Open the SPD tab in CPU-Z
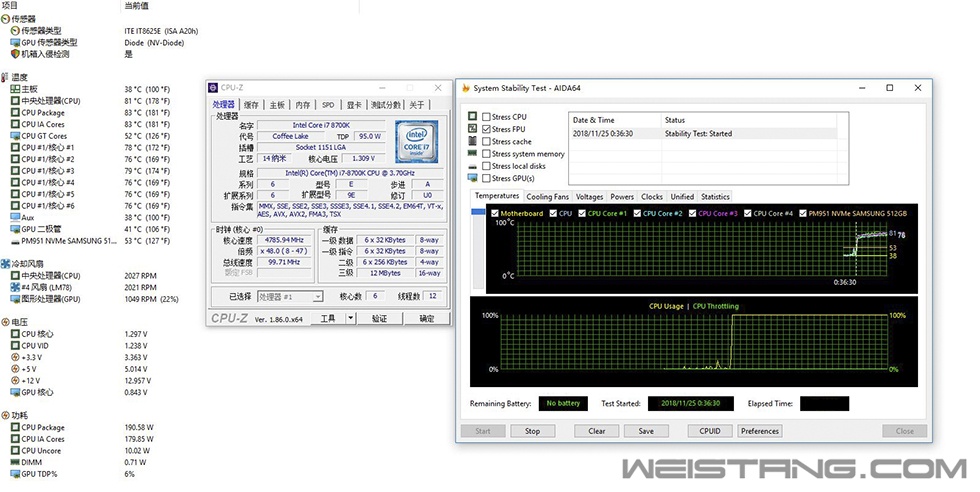980x492 pixels. (328, 105)
